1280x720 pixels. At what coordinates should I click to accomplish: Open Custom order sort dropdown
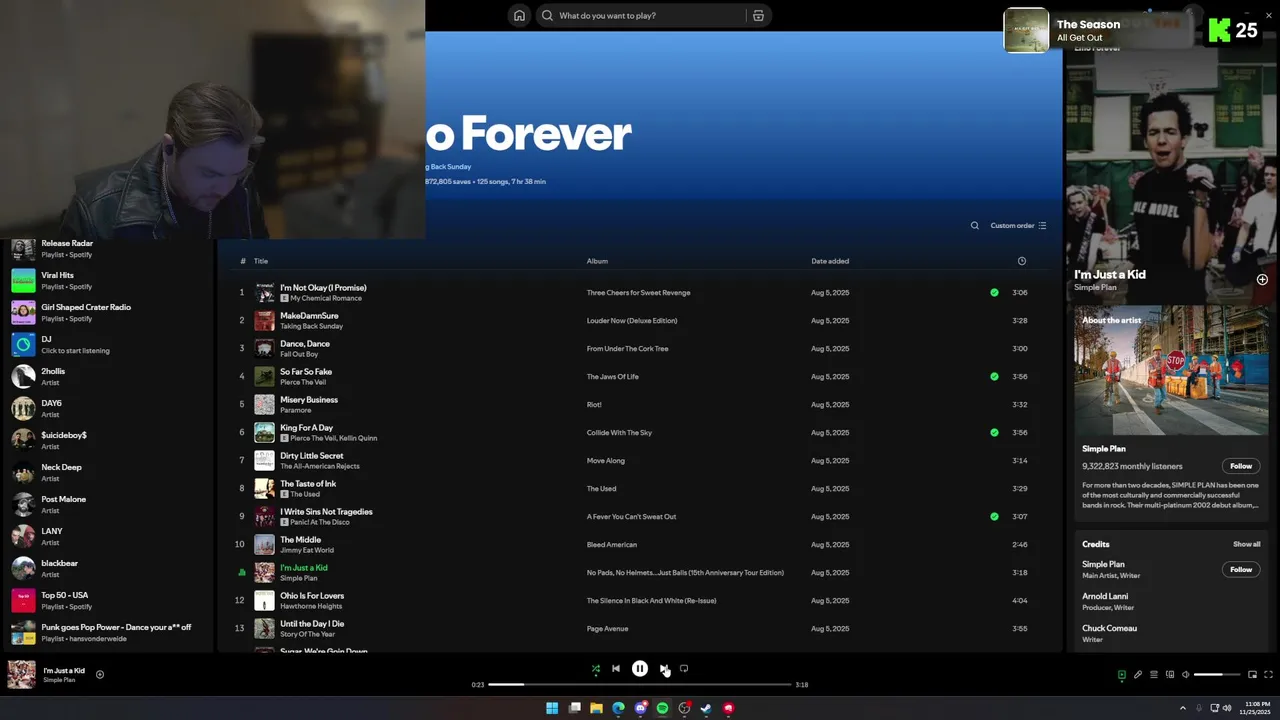click(1018, 226)
